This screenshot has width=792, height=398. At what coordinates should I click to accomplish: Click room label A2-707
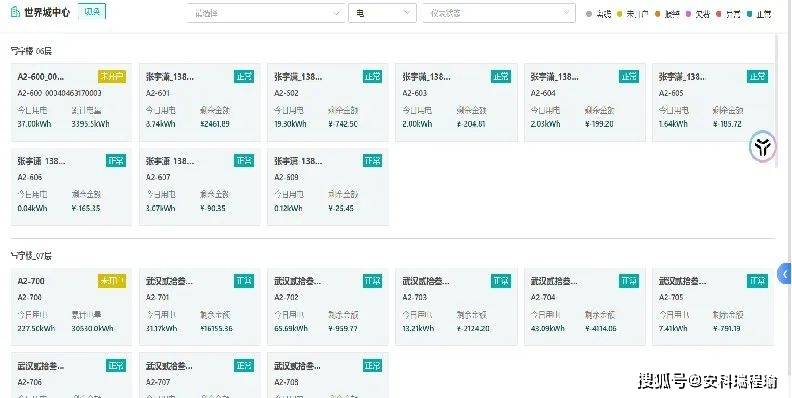pos(158,382)
